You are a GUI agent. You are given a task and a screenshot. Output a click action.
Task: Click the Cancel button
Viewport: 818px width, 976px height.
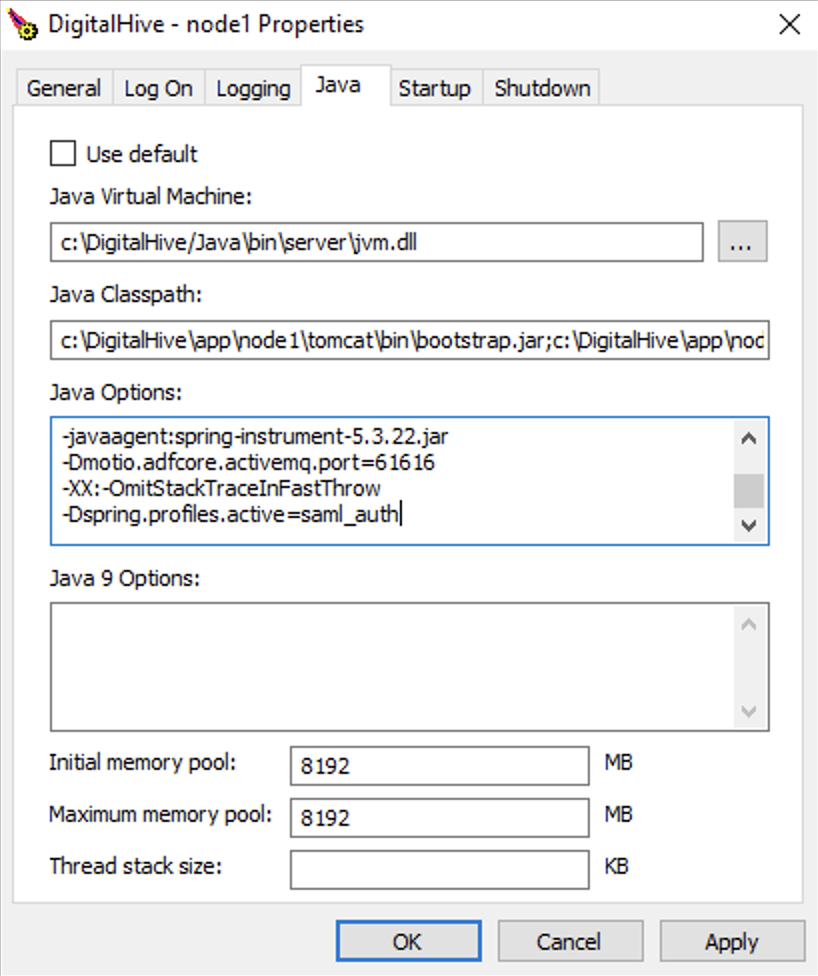tap(568, 942)
